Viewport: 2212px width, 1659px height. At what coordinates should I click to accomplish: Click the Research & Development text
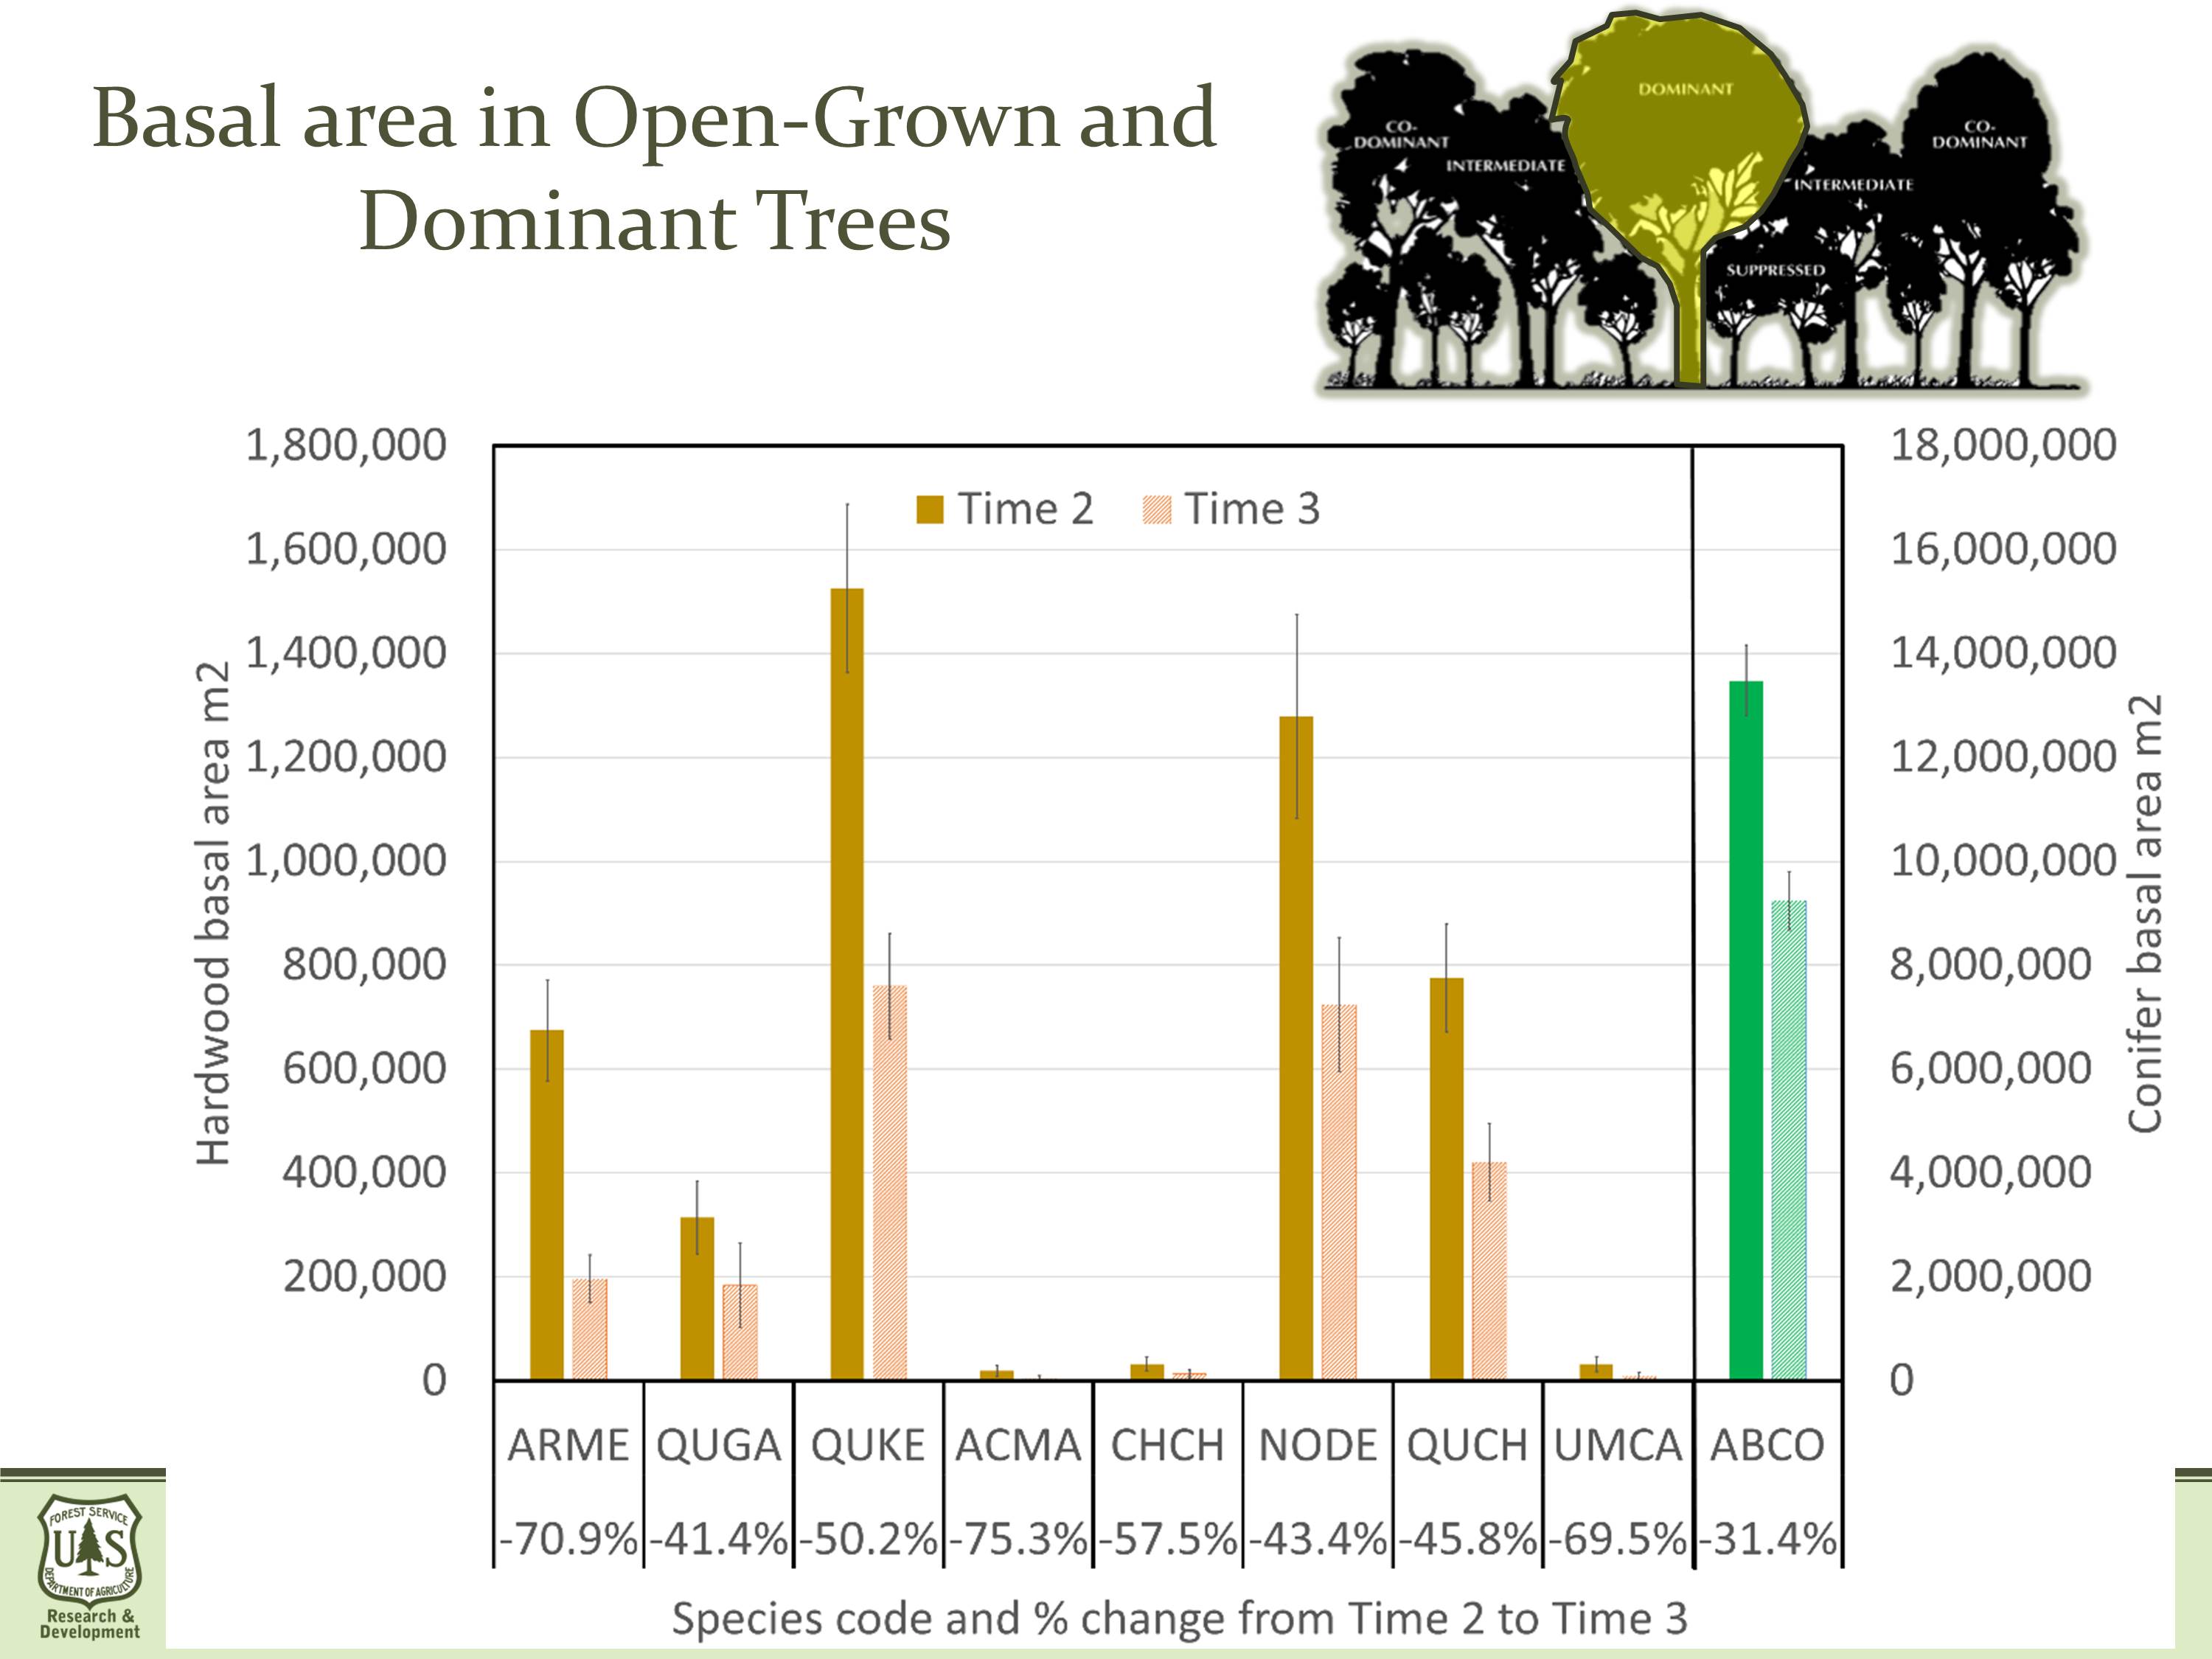point(90,1624)
